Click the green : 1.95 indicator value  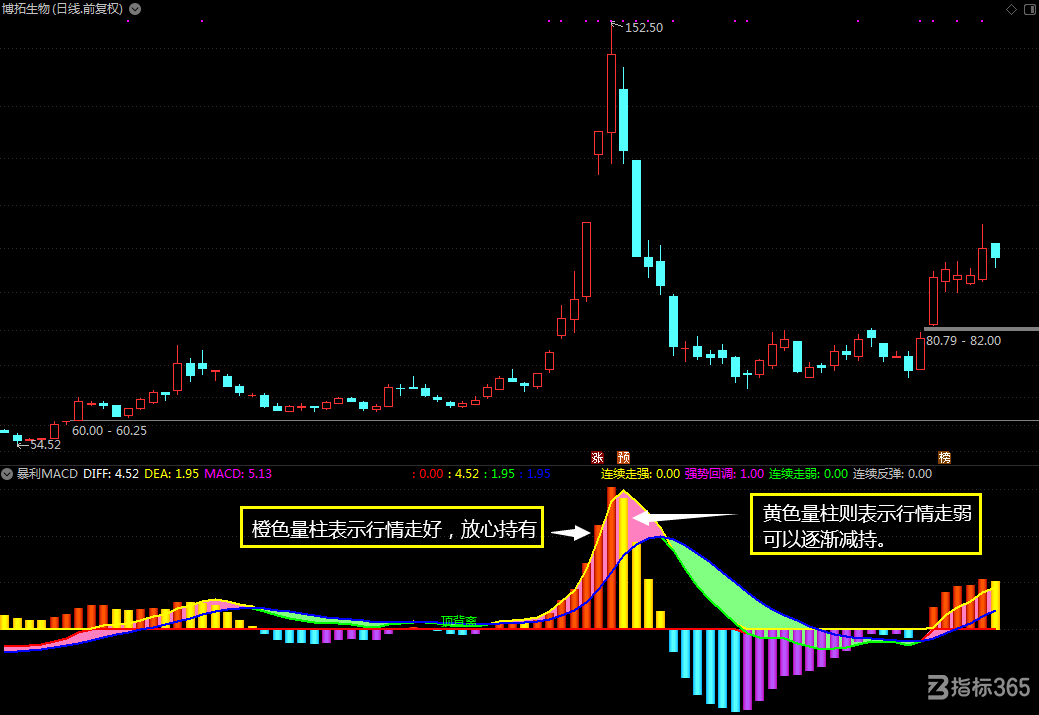coord(499,474)
